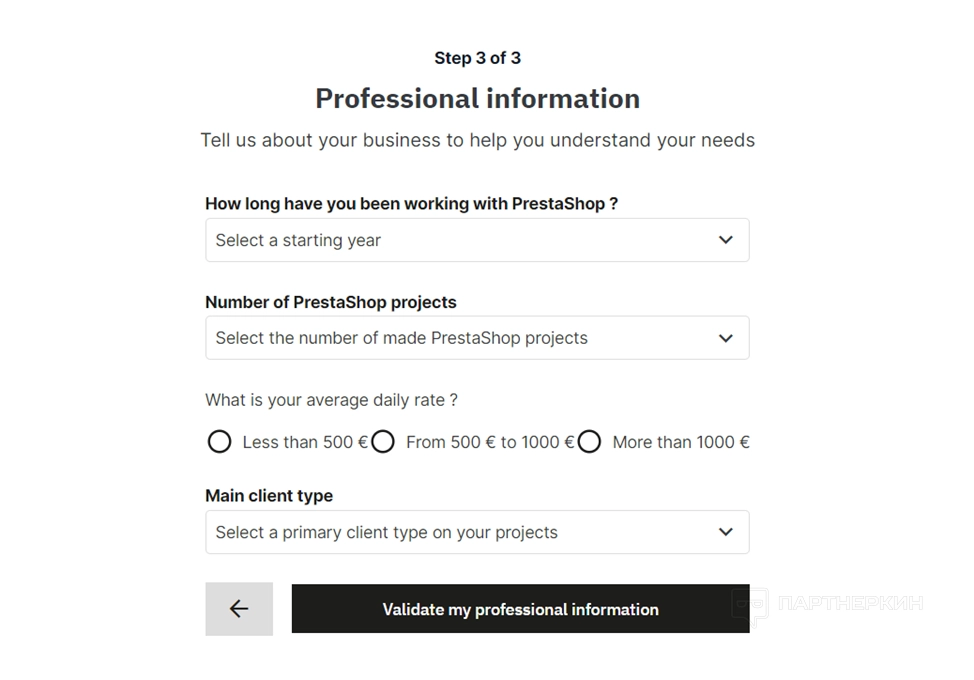974x680 pixels.
Task: Click the "Step 3 of 3" indicator
Action: [477, 58]
